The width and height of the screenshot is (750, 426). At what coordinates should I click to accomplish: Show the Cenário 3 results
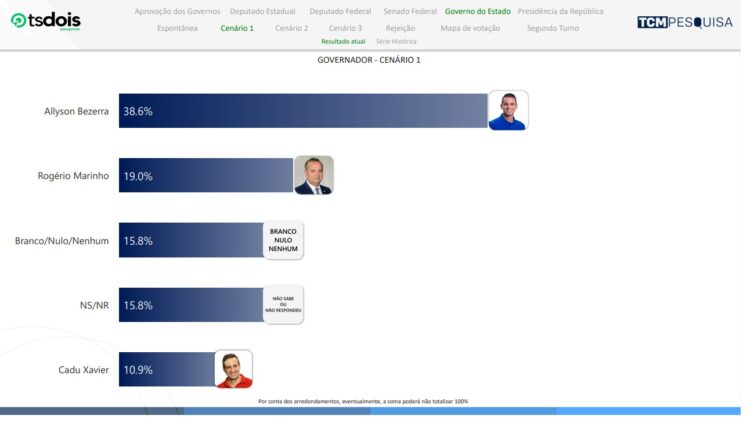click(x=345, y=28)
